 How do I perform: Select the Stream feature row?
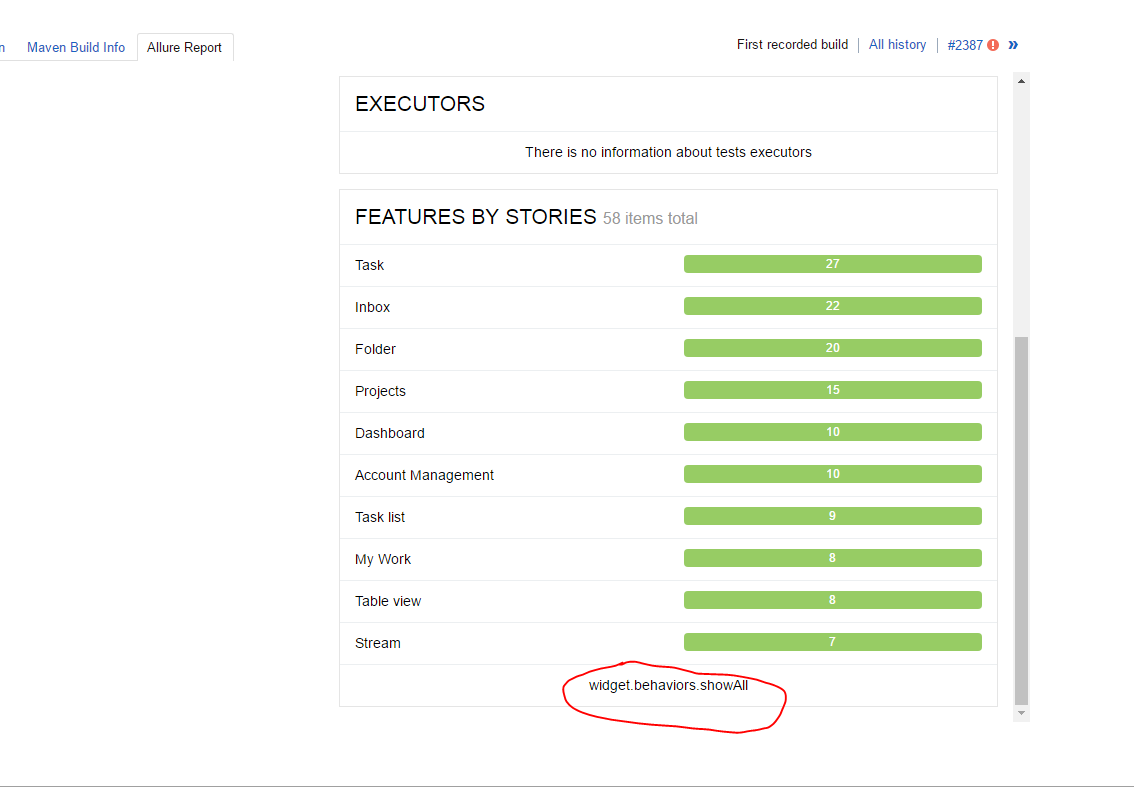pos(377,642)
